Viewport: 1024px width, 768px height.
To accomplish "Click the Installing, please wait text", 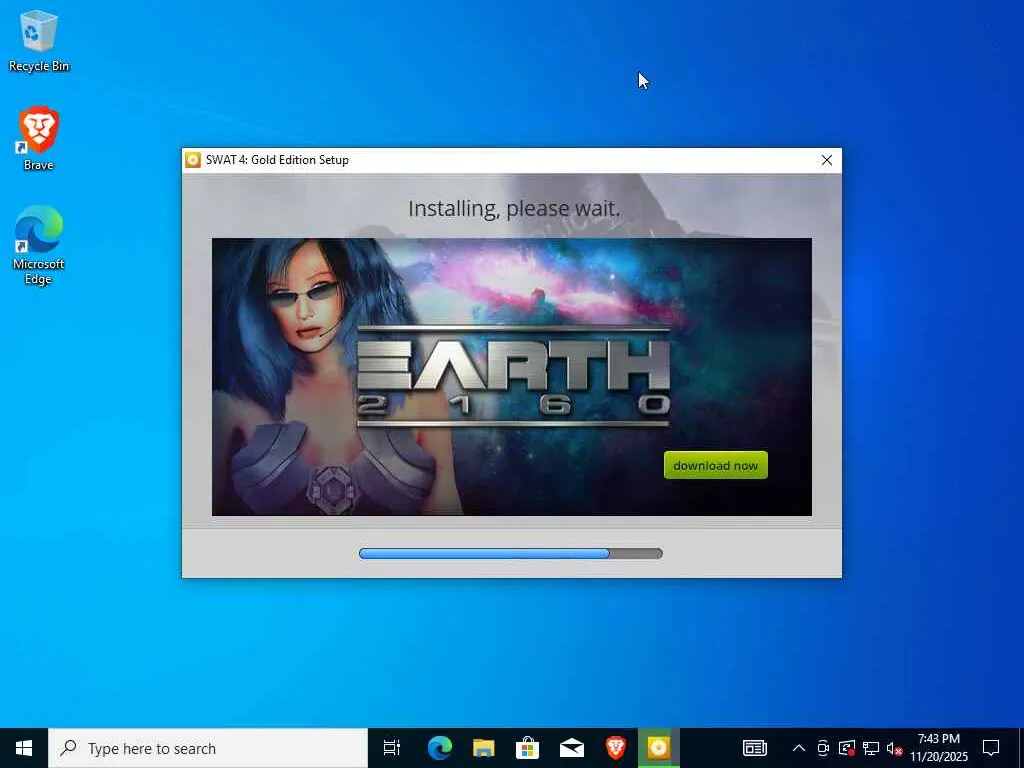I will click(x=514, y=208).
